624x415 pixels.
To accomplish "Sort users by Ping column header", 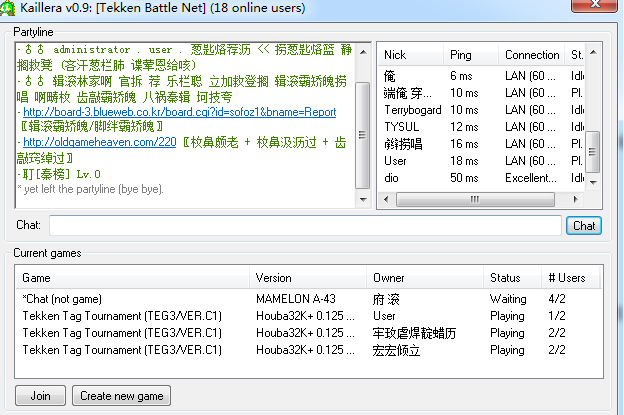I will (471, 55).
